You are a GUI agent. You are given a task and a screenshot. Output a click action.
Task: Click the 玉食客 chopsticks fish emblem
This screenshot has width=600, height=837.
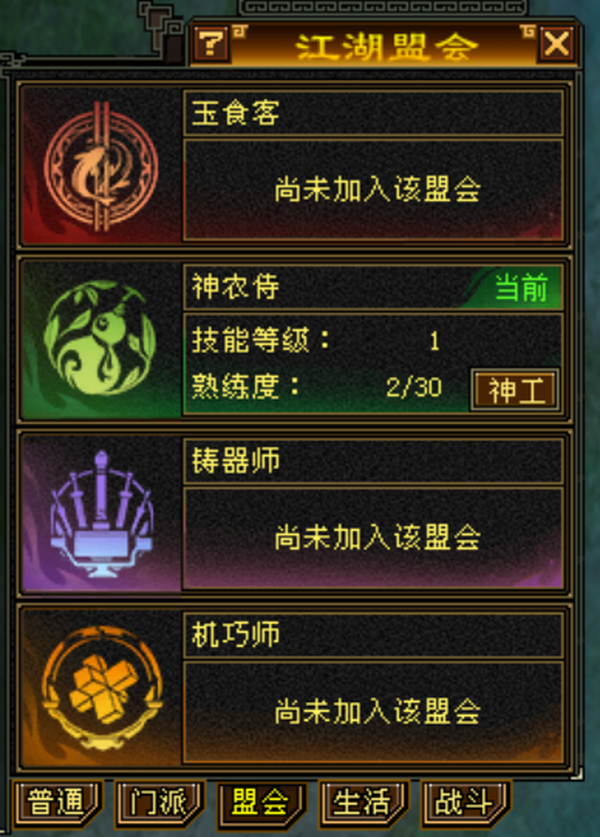tap(101, 167)
